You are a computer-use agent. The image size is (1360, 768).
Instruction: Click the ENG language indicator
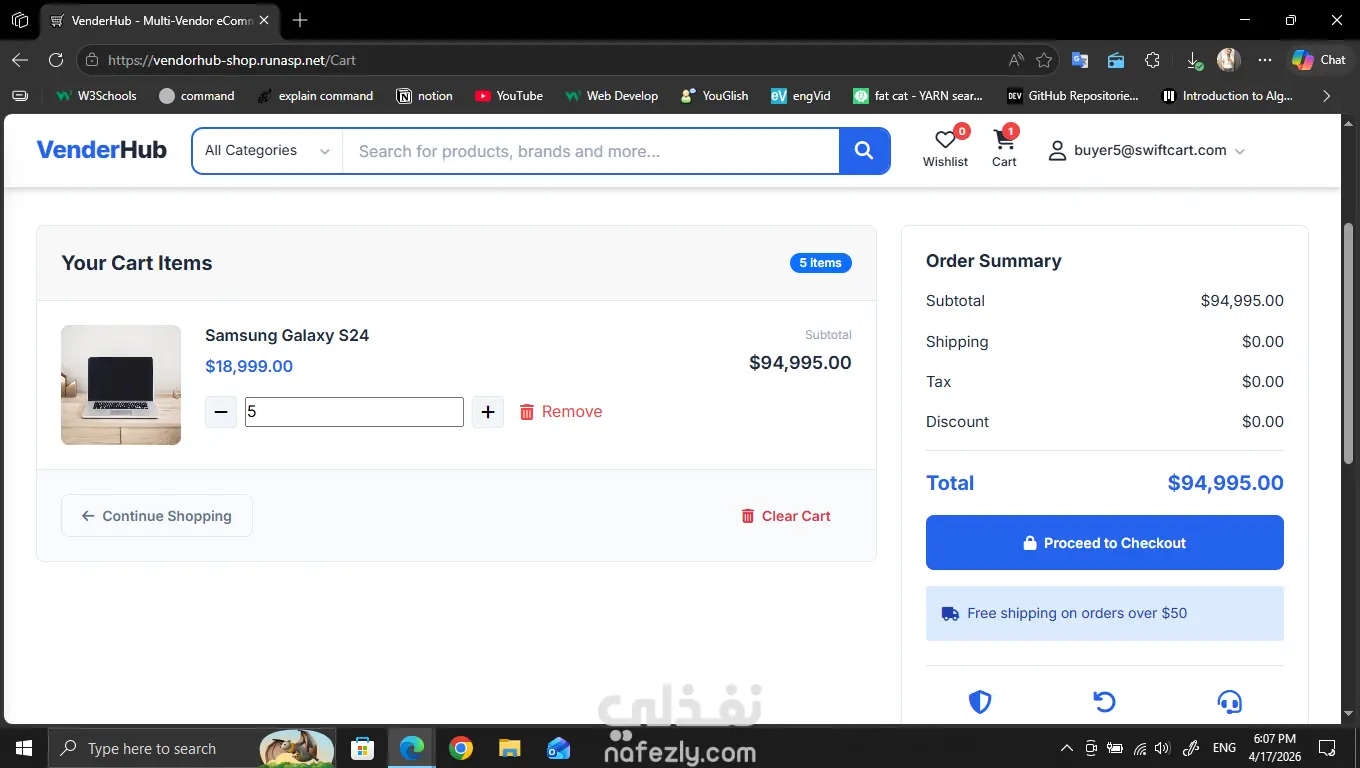pyautogui.click(x=1224, y=748)
